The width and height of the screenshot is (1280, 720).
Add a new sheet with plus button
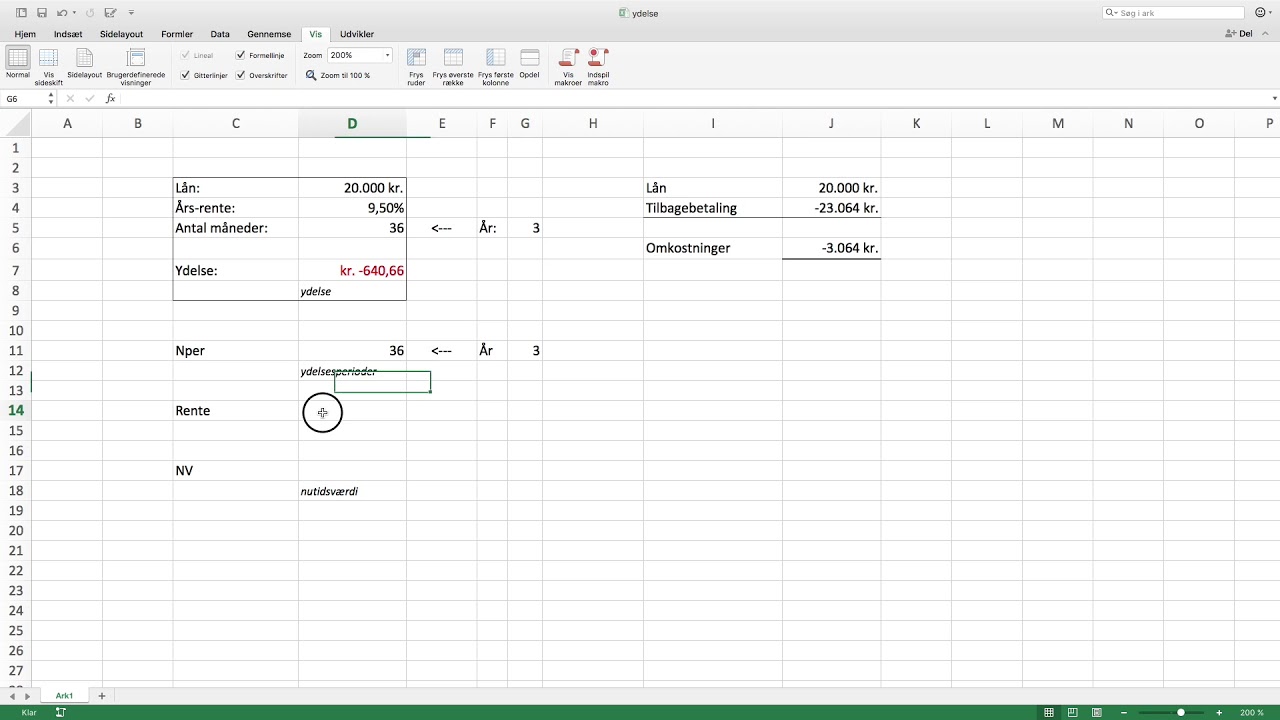(x=101, y=696)
